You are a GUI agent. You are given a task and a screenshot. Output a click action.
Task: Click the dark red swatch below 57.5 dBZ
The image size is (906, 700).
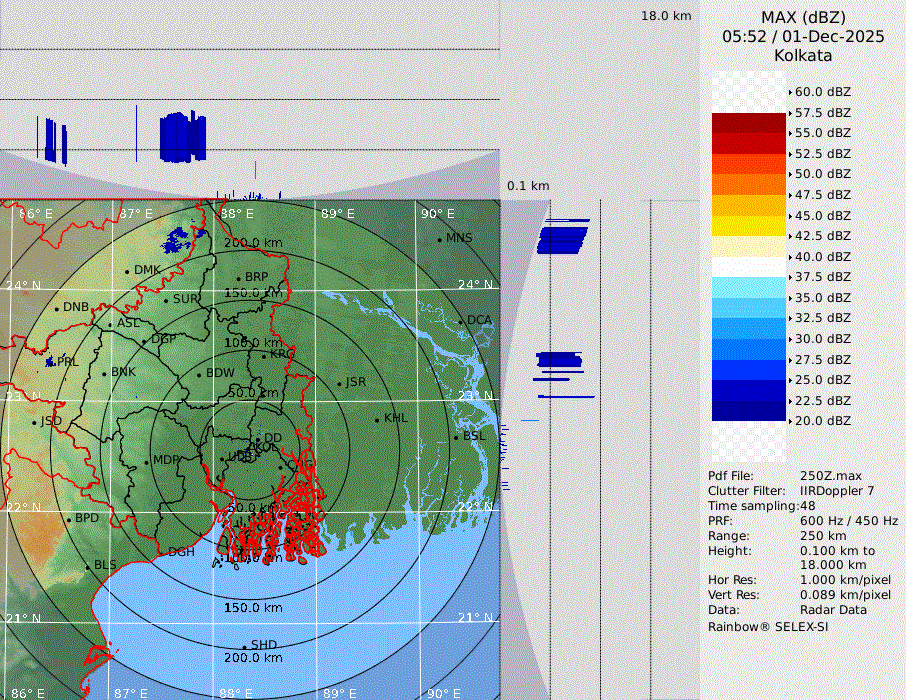tap(748, 123)
